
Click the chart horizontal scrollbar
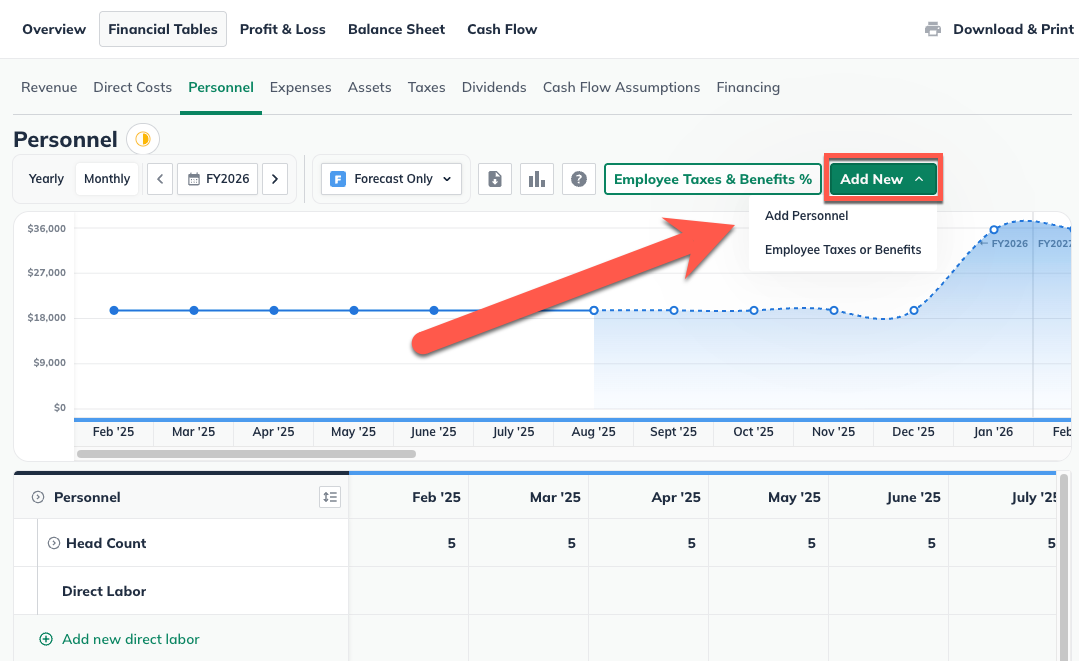coord(246,454)
